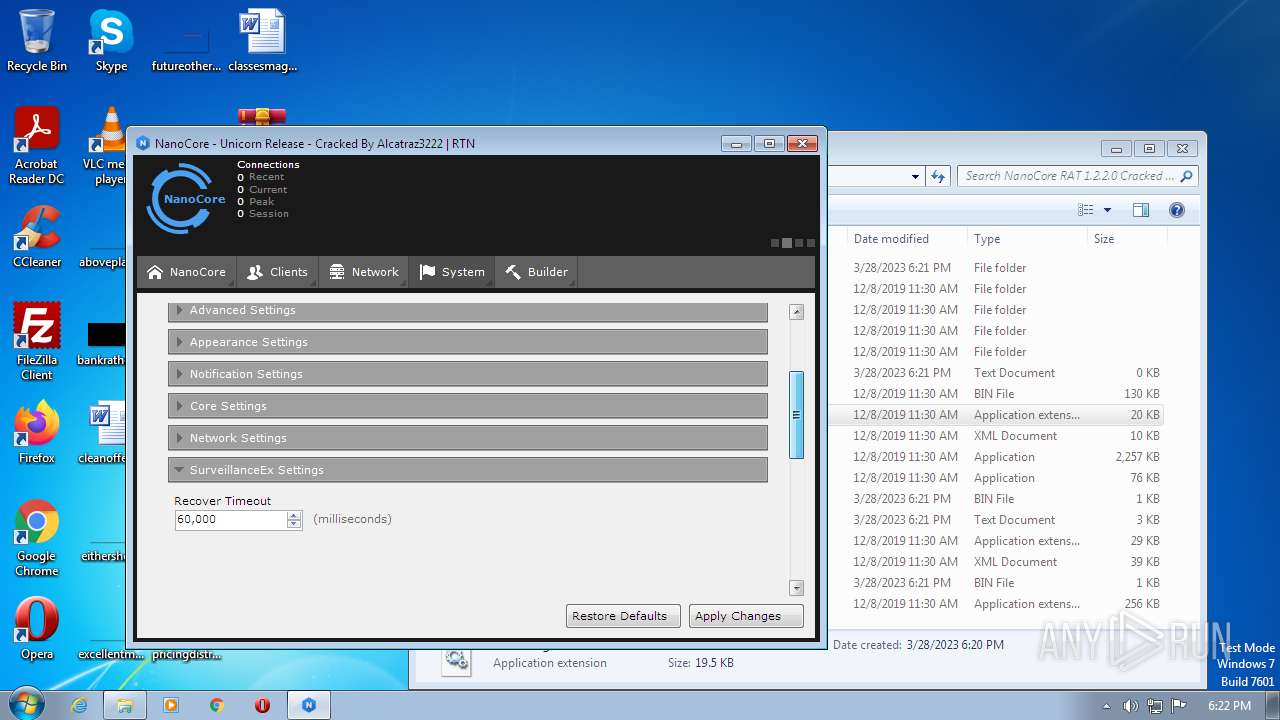Click the NanoCore title bar icon
The height and width of the screenshot is (720, 1280).
click(x=142, y=143)
